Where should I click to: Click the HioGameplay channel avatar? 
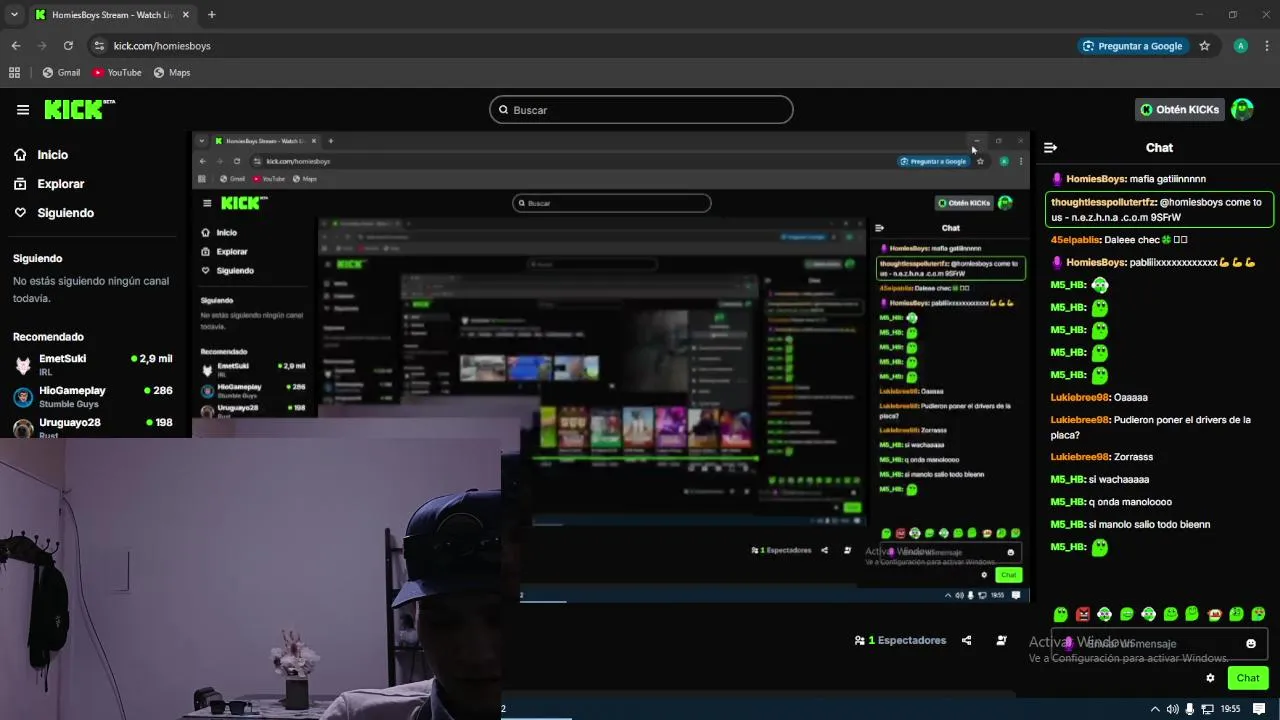[23, 397]
